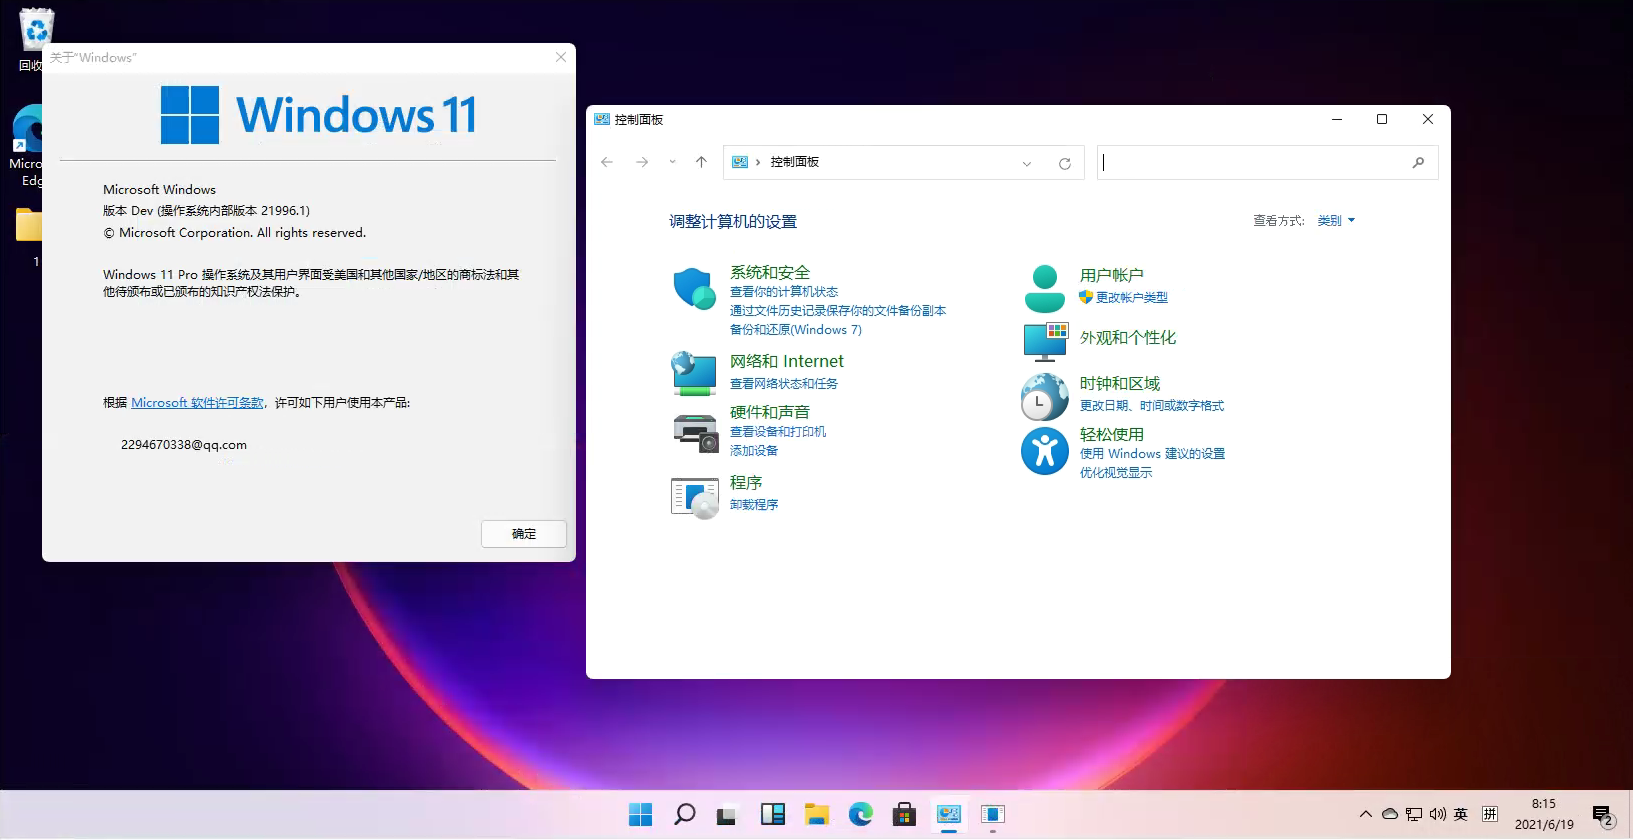
Task: Open the User Accounts person icon
Action: (x=1045, y=288)
